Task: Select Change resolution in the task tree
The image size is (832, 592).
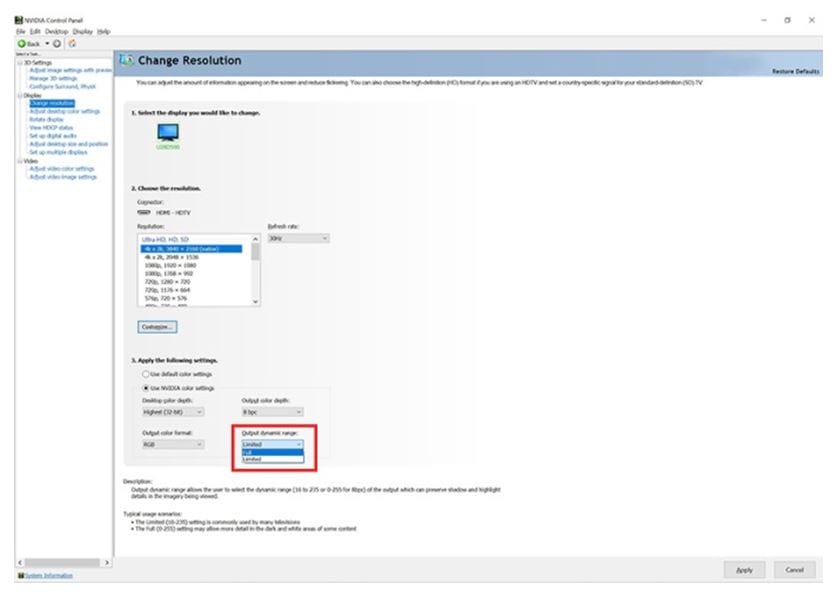Action: click(52, 103)
